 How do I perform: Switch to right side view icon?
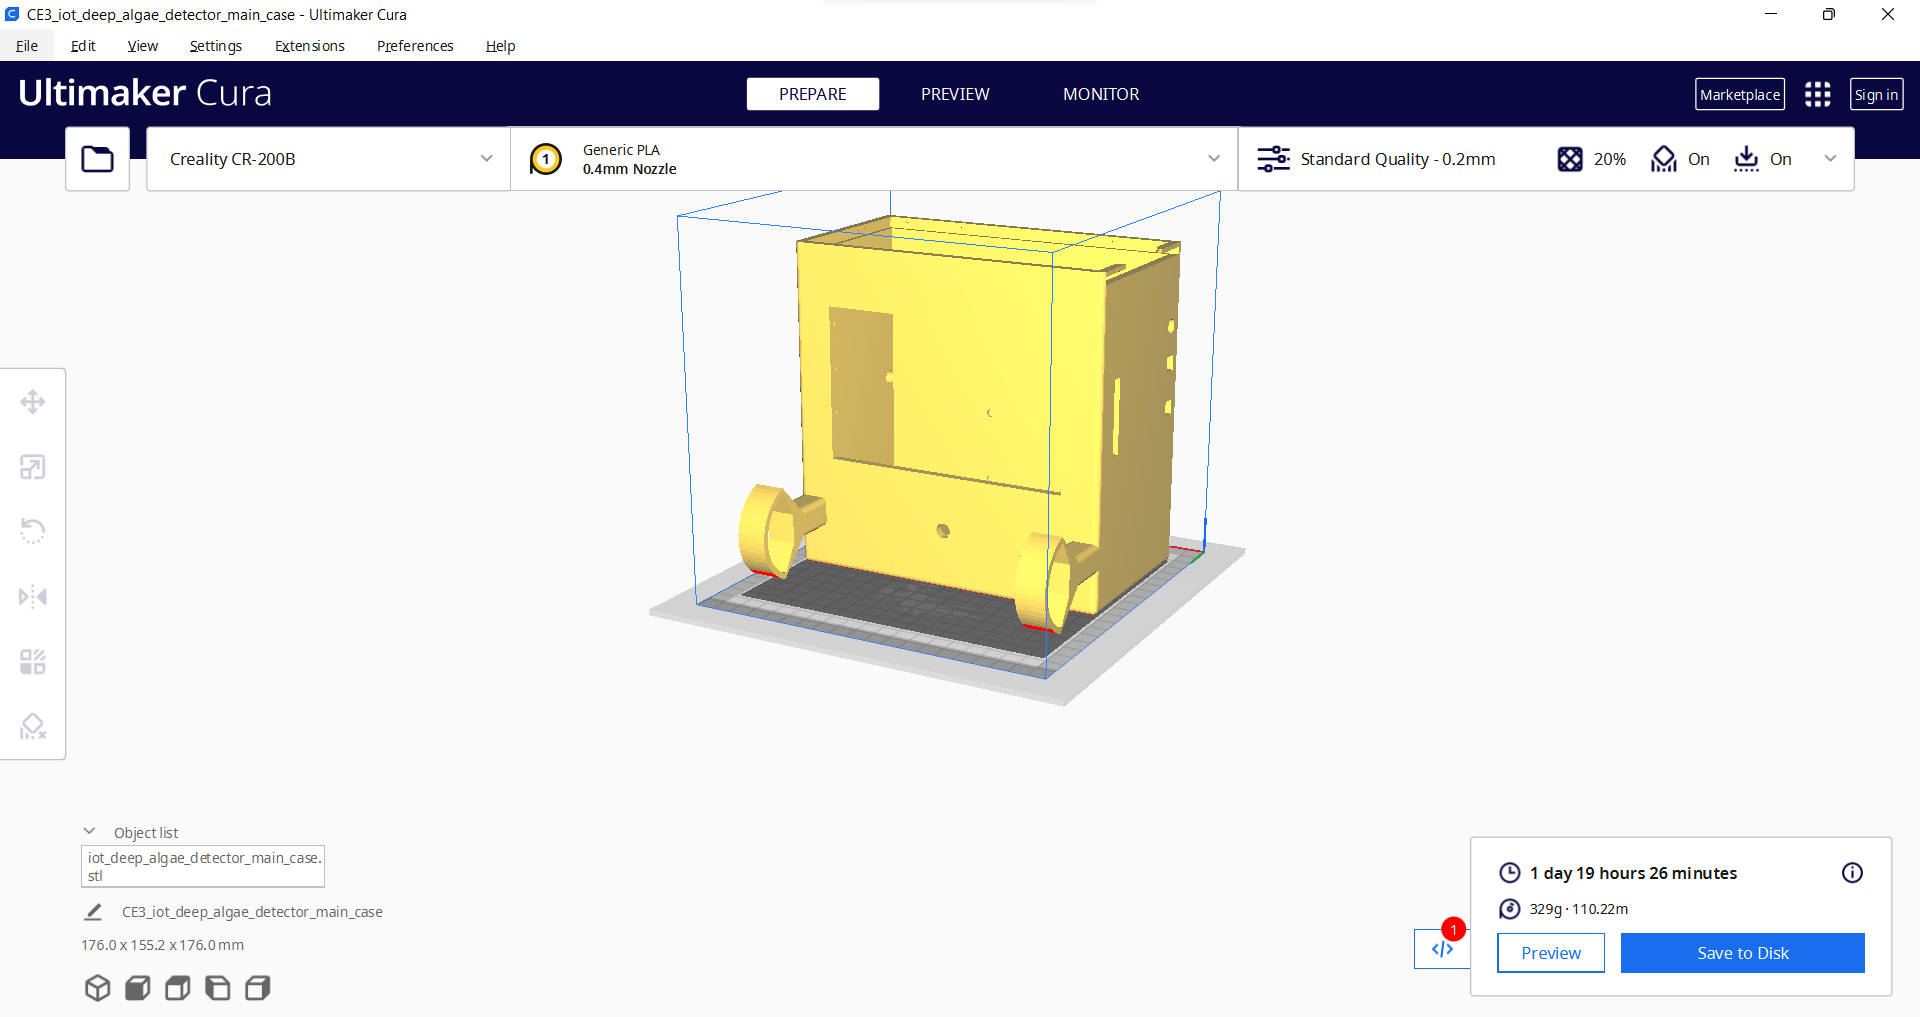click(258, 988)
